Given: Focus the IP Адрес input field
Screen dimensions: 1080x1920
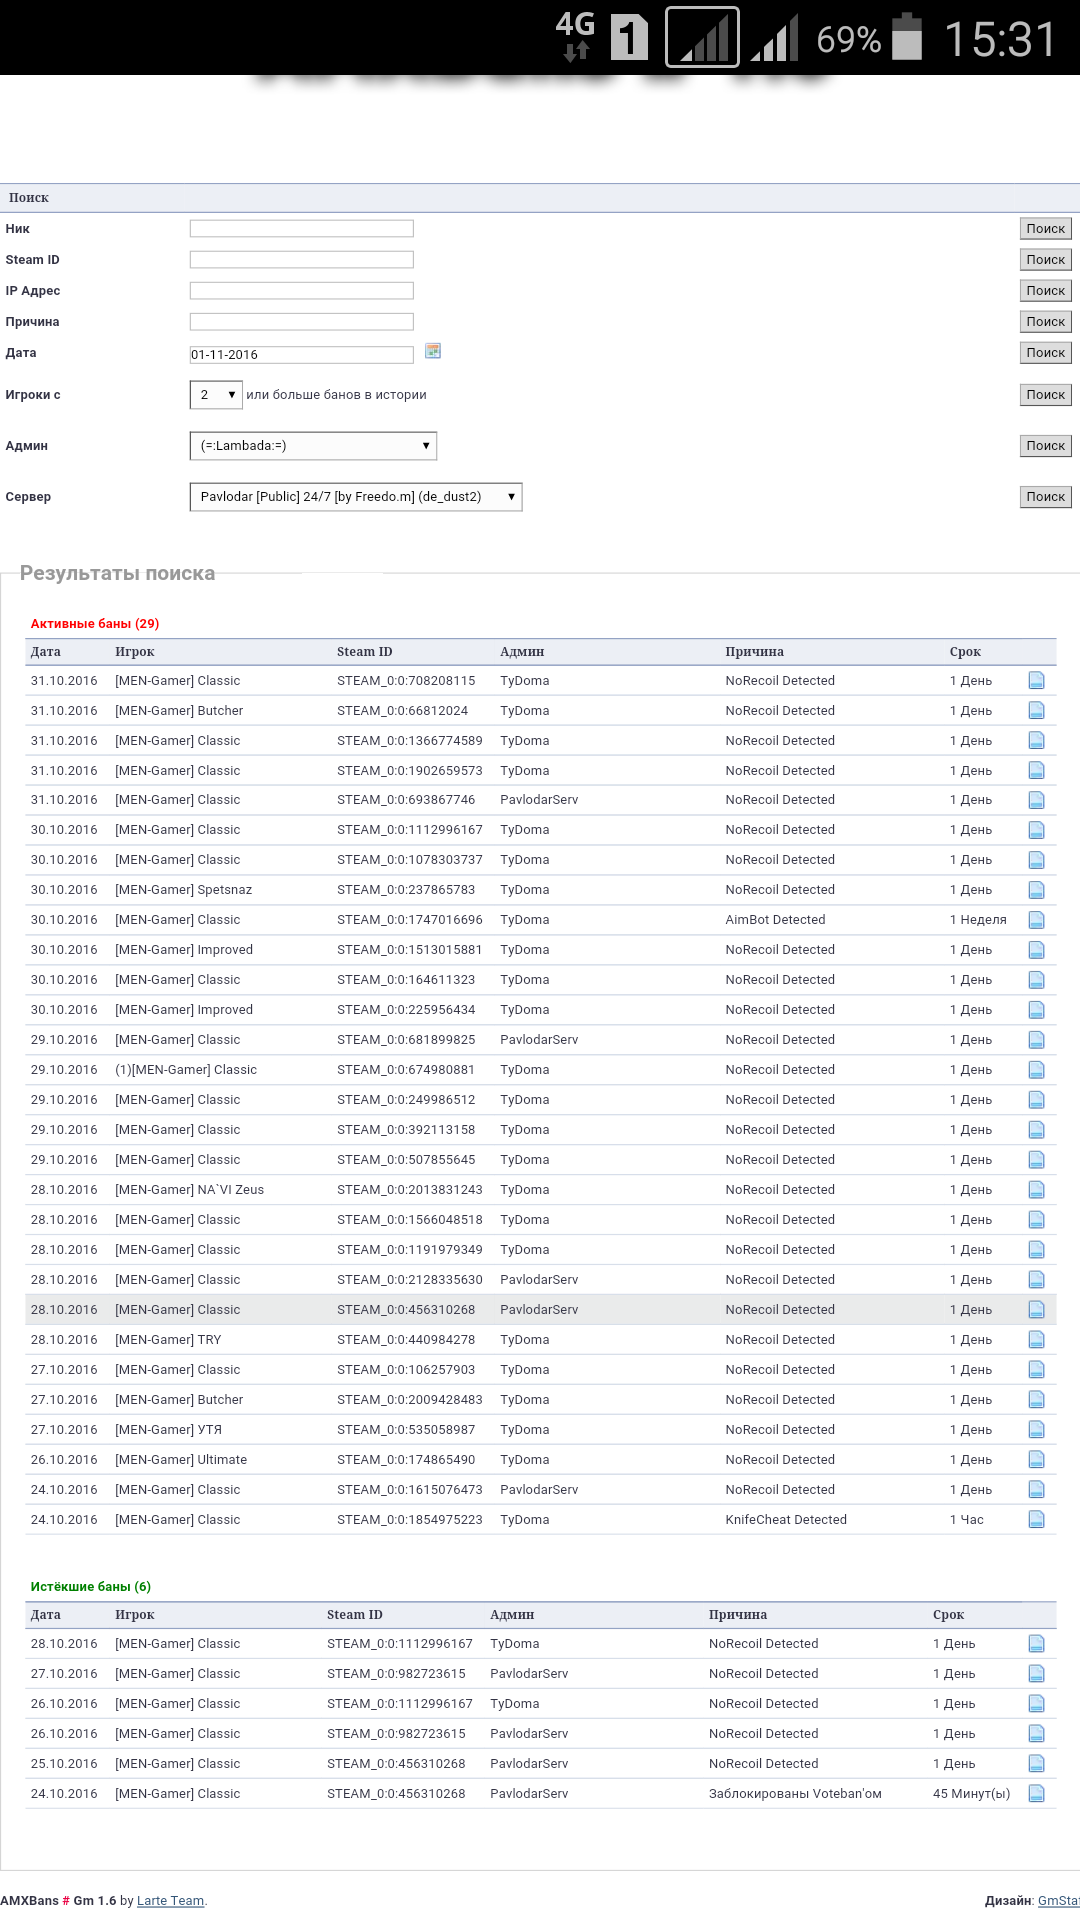Looking at the screenshot, I should point(302,291).
